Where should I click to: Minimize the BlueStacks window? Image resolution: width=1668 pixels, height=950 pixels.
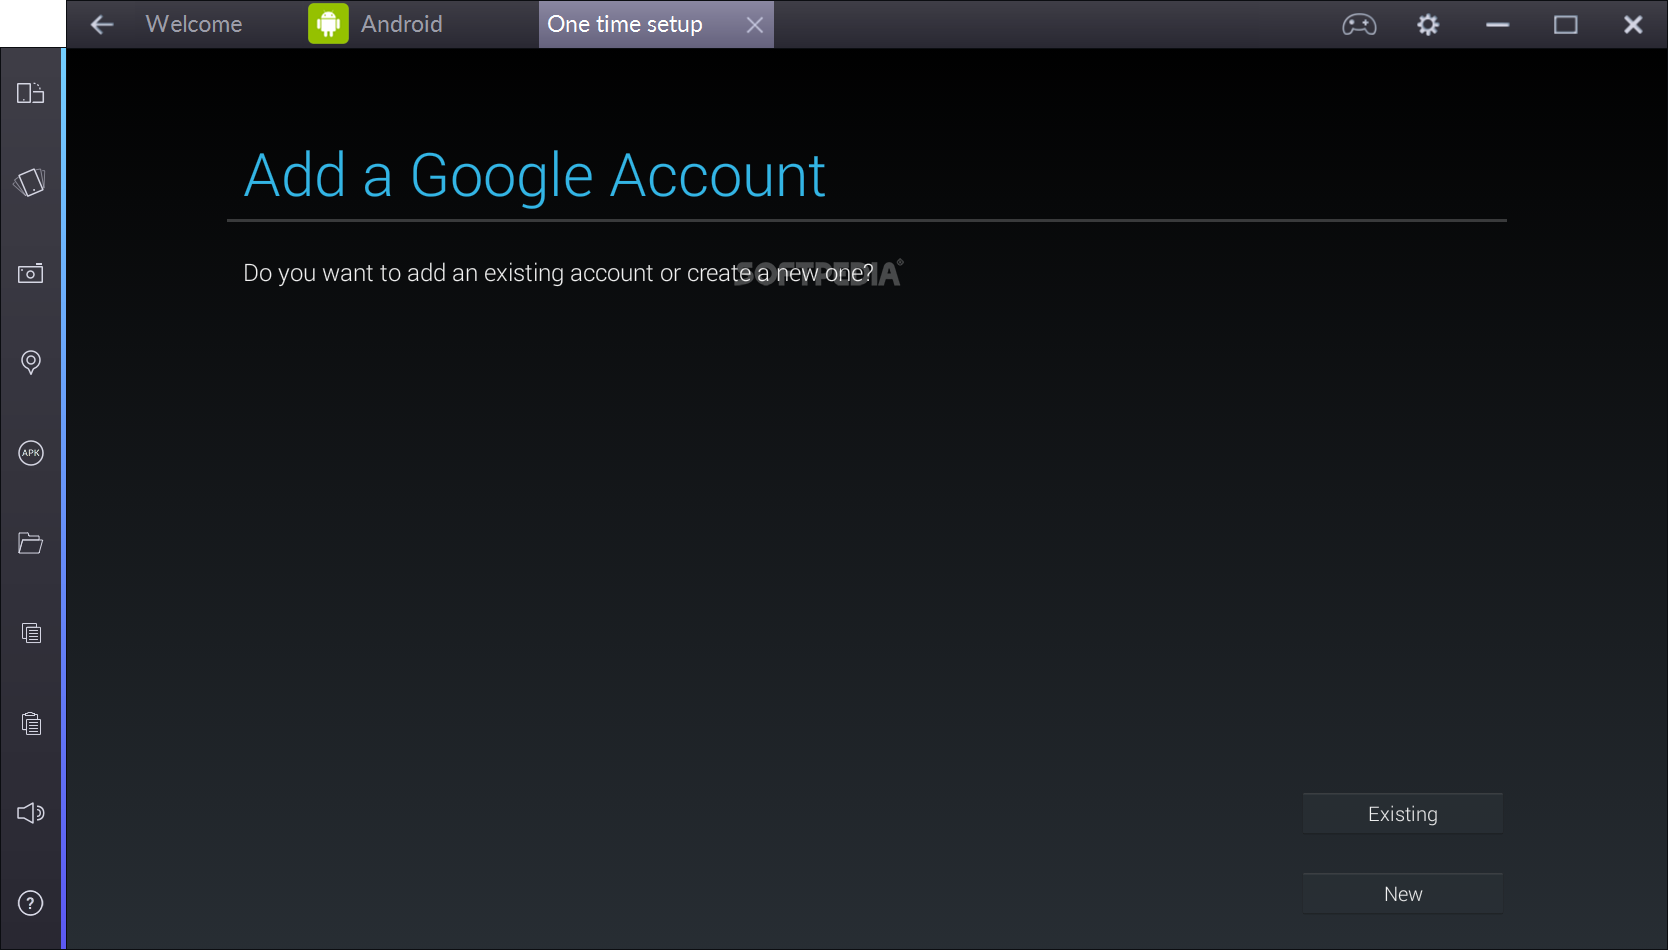(x=1497, y=25)
